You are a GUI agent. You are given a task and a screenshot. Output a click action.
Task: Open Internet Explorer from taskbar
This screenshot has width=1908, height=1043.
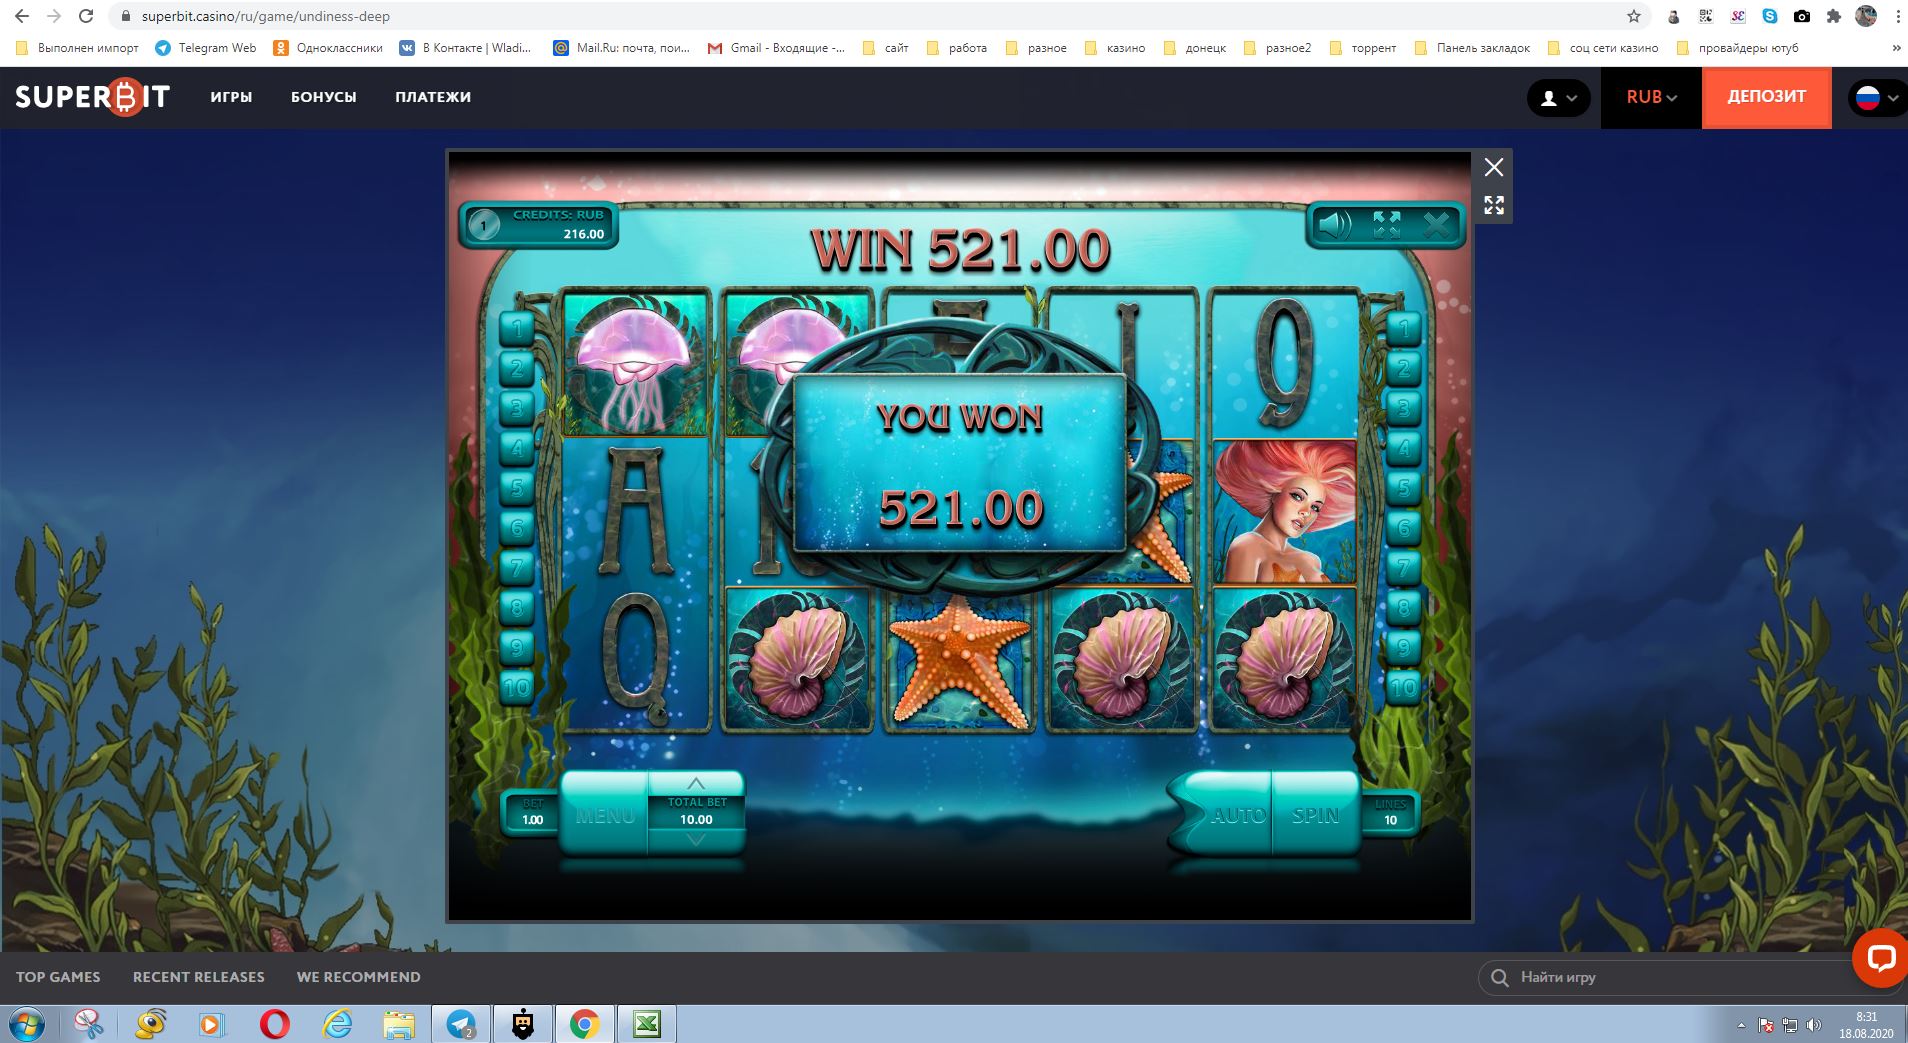tap(338, 1025)
